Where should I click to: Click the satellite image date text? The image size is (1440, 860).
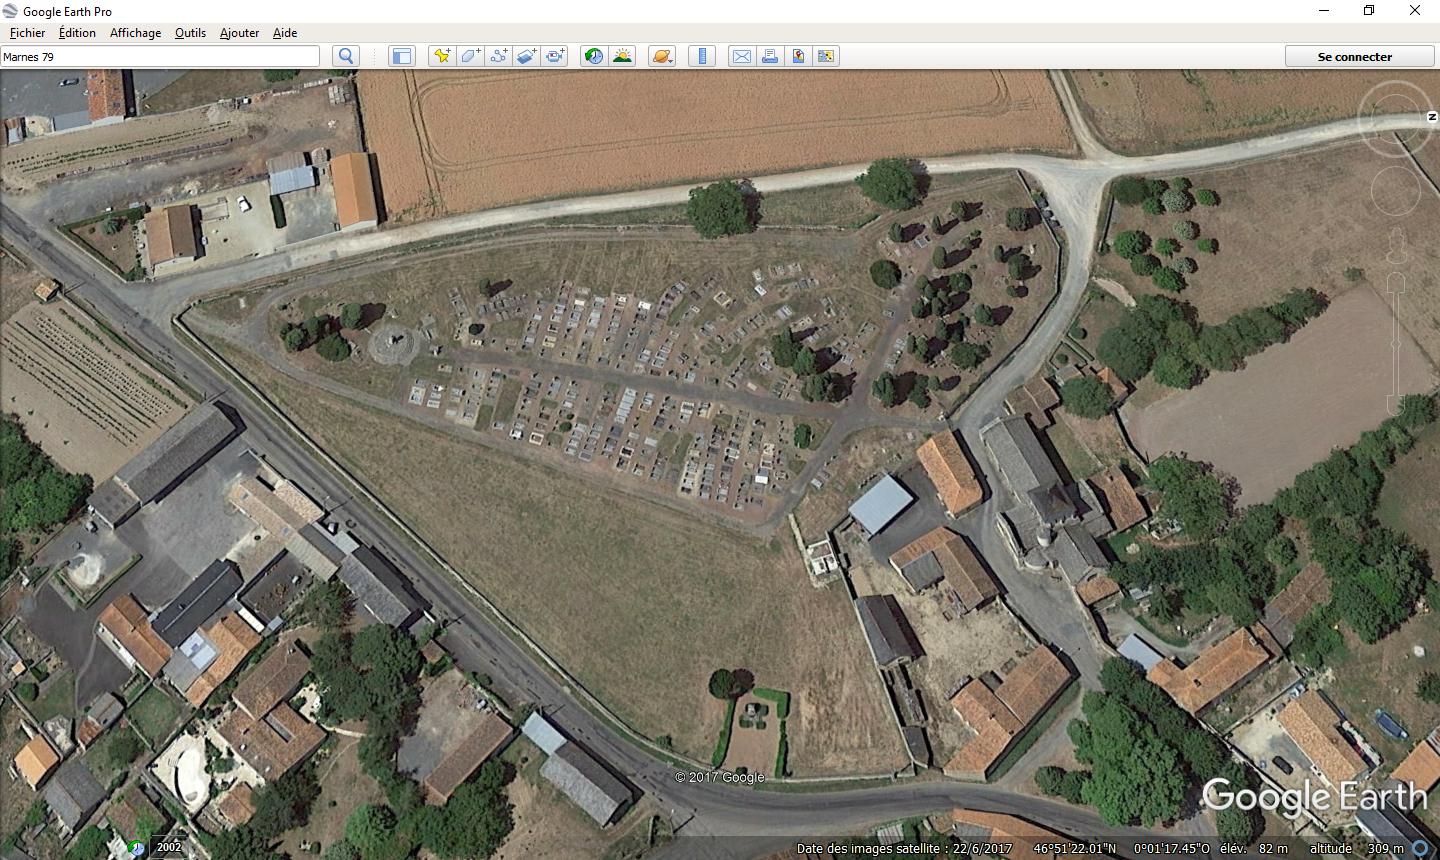point(904,848)
